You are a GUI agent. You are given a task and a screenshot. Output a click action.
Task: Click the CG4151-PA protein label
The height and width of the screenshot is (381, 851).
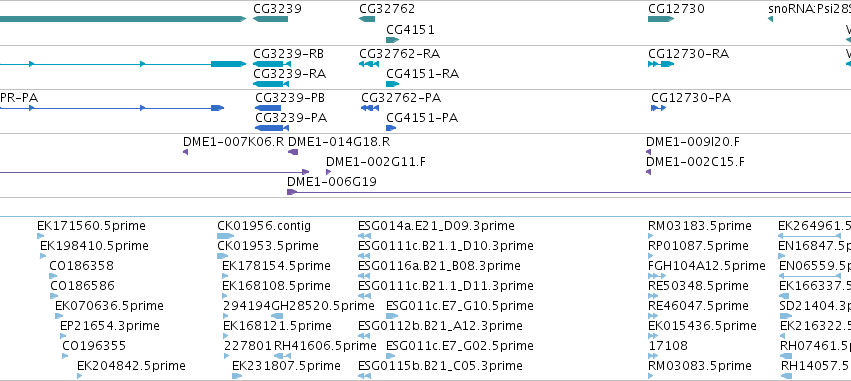click(422, 118)
